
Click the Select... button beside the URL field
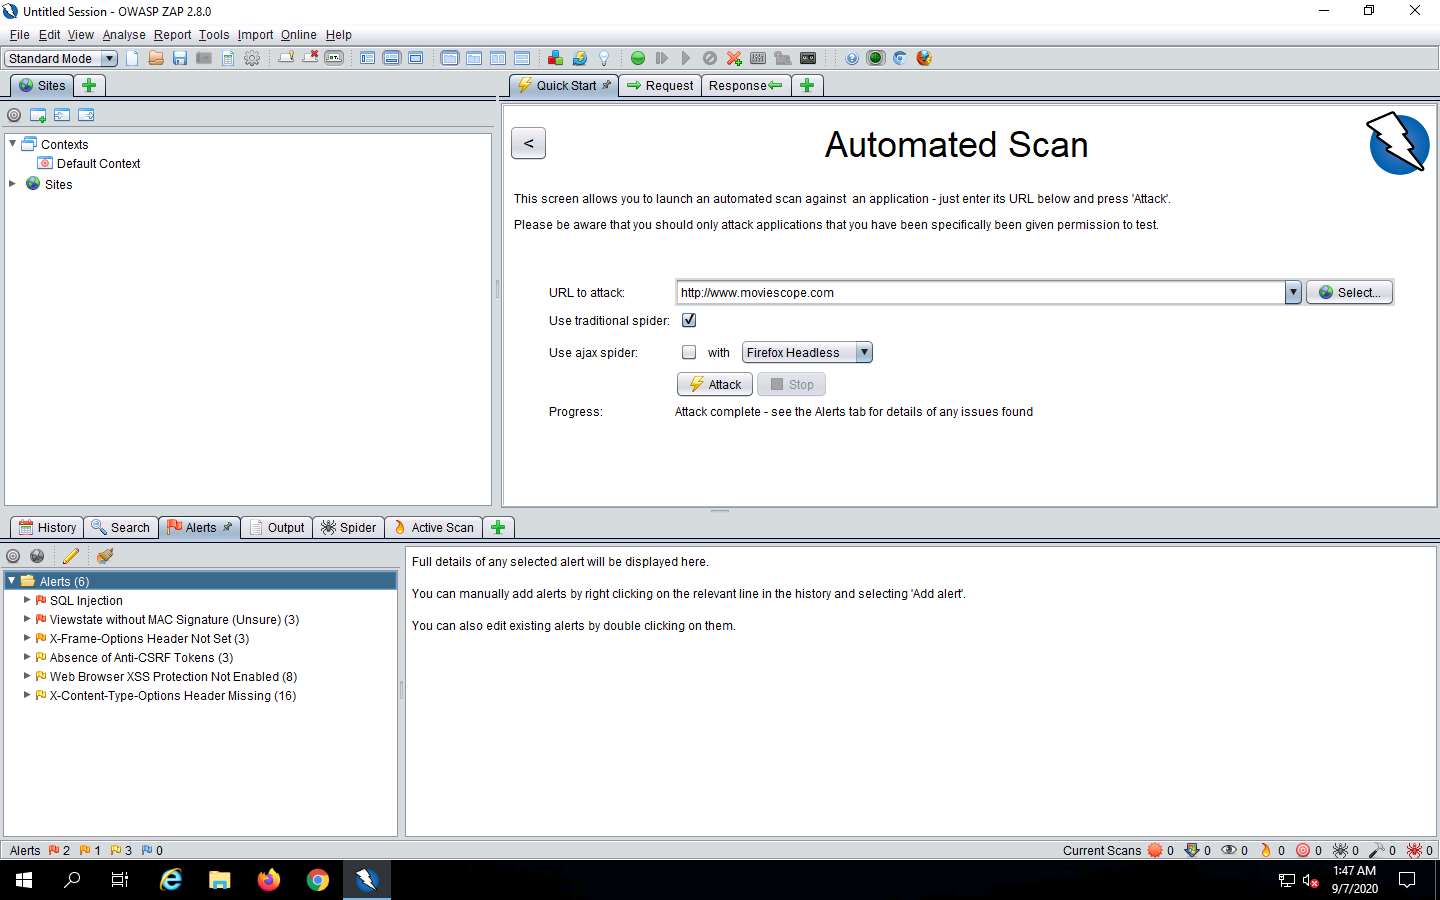[x=1349, y=292]
